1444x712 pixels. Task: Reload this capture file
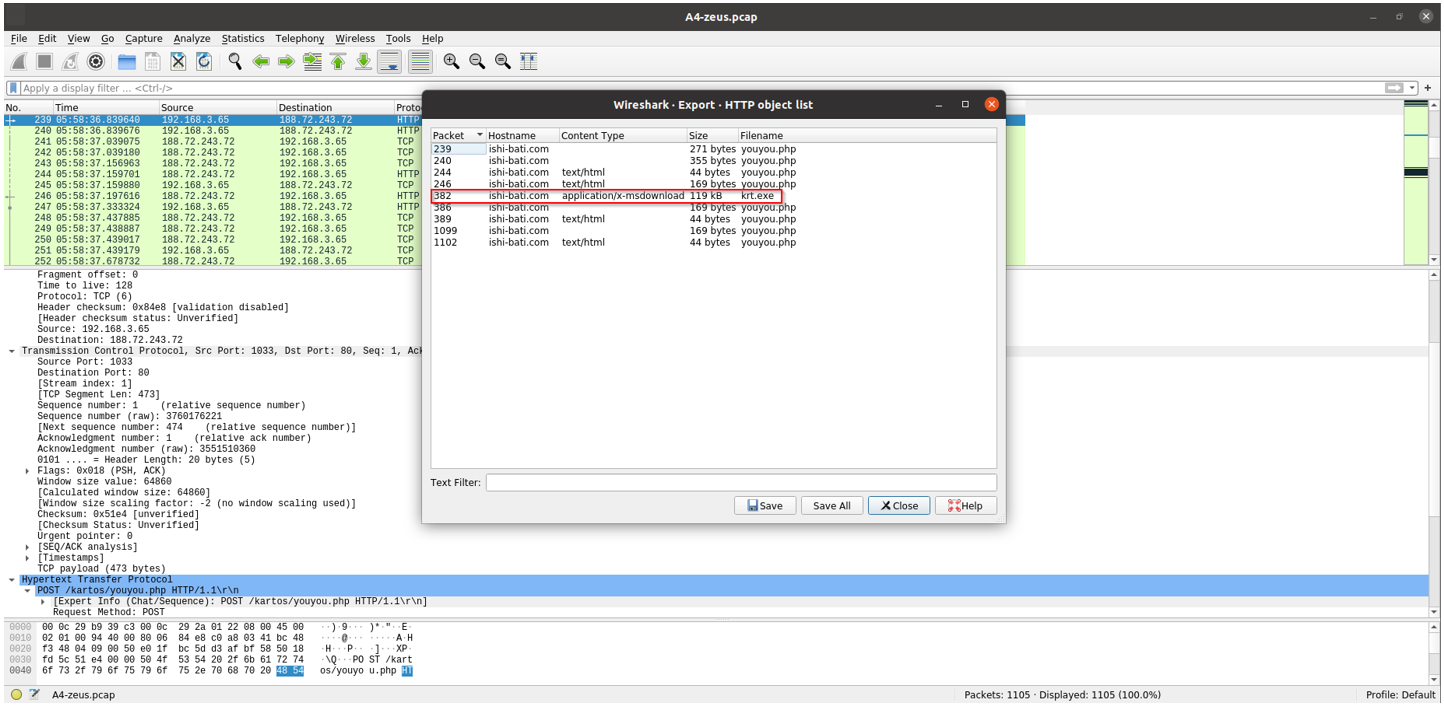tap(204, 62)
